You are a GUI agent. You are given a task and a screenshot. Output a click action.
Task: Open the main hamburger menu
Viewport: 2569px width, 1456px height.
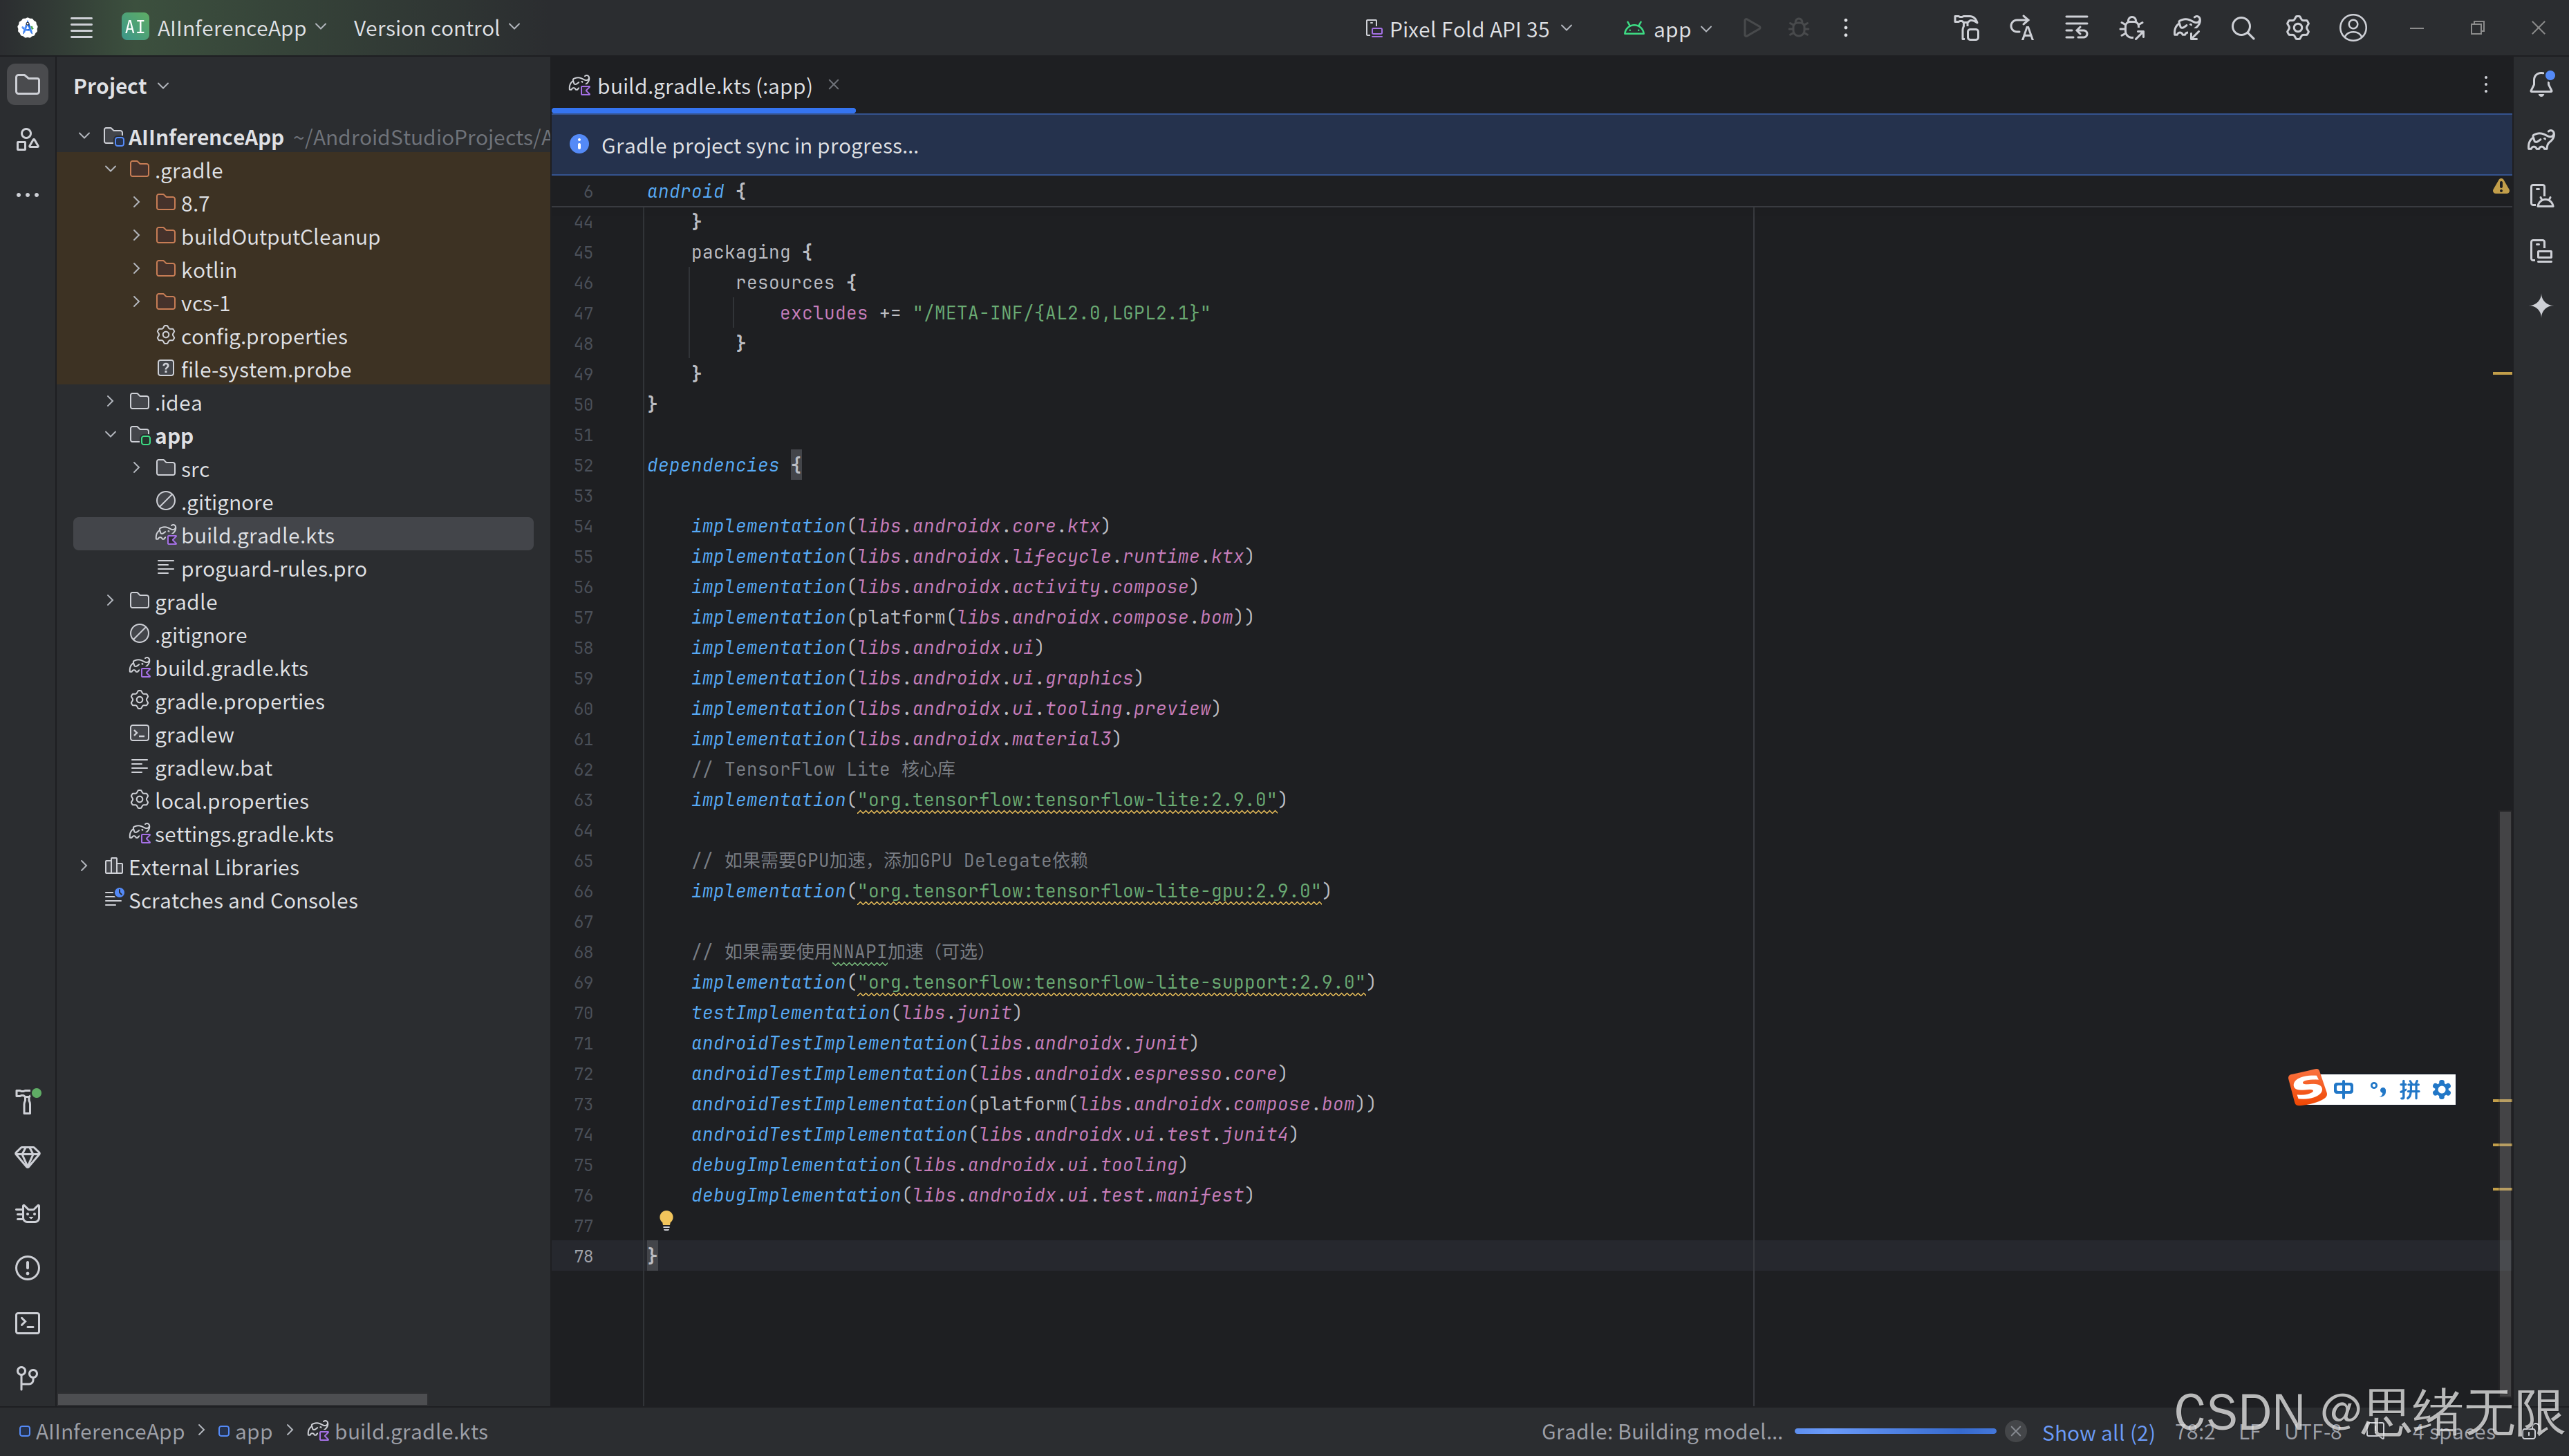81,27
